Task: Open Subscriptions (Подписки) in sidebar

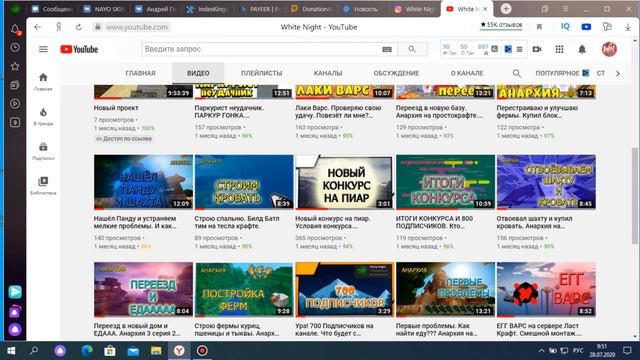Action: (43, 151)
